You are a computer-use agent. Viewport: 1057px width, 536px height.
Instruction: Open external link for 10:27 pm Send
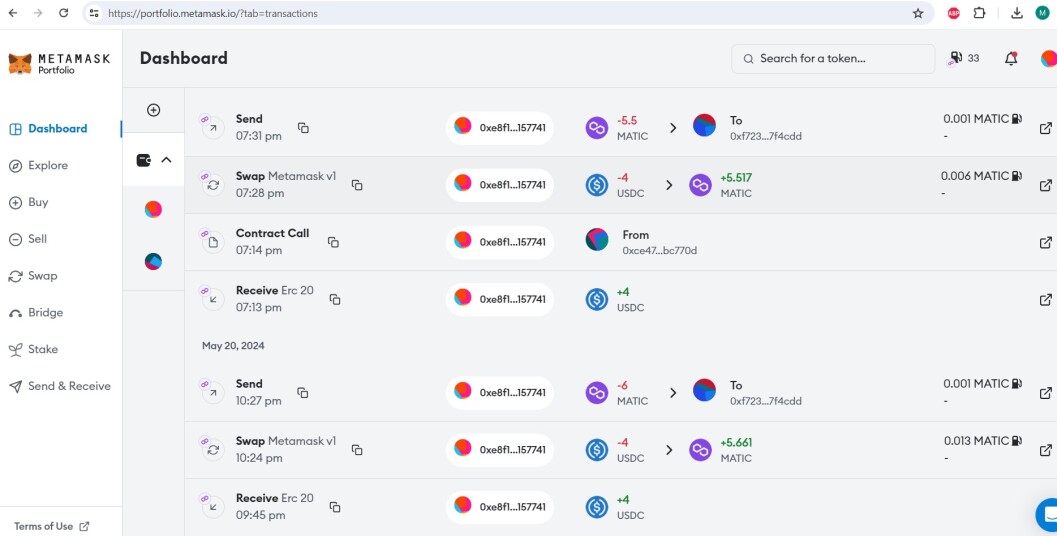[1046, 392]
